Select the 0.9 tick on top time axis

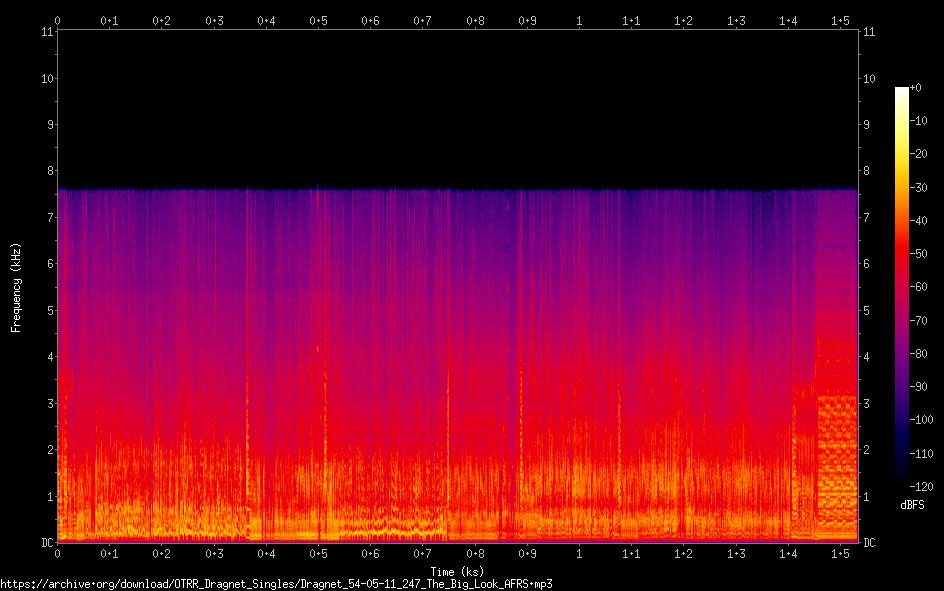point(527,20)
